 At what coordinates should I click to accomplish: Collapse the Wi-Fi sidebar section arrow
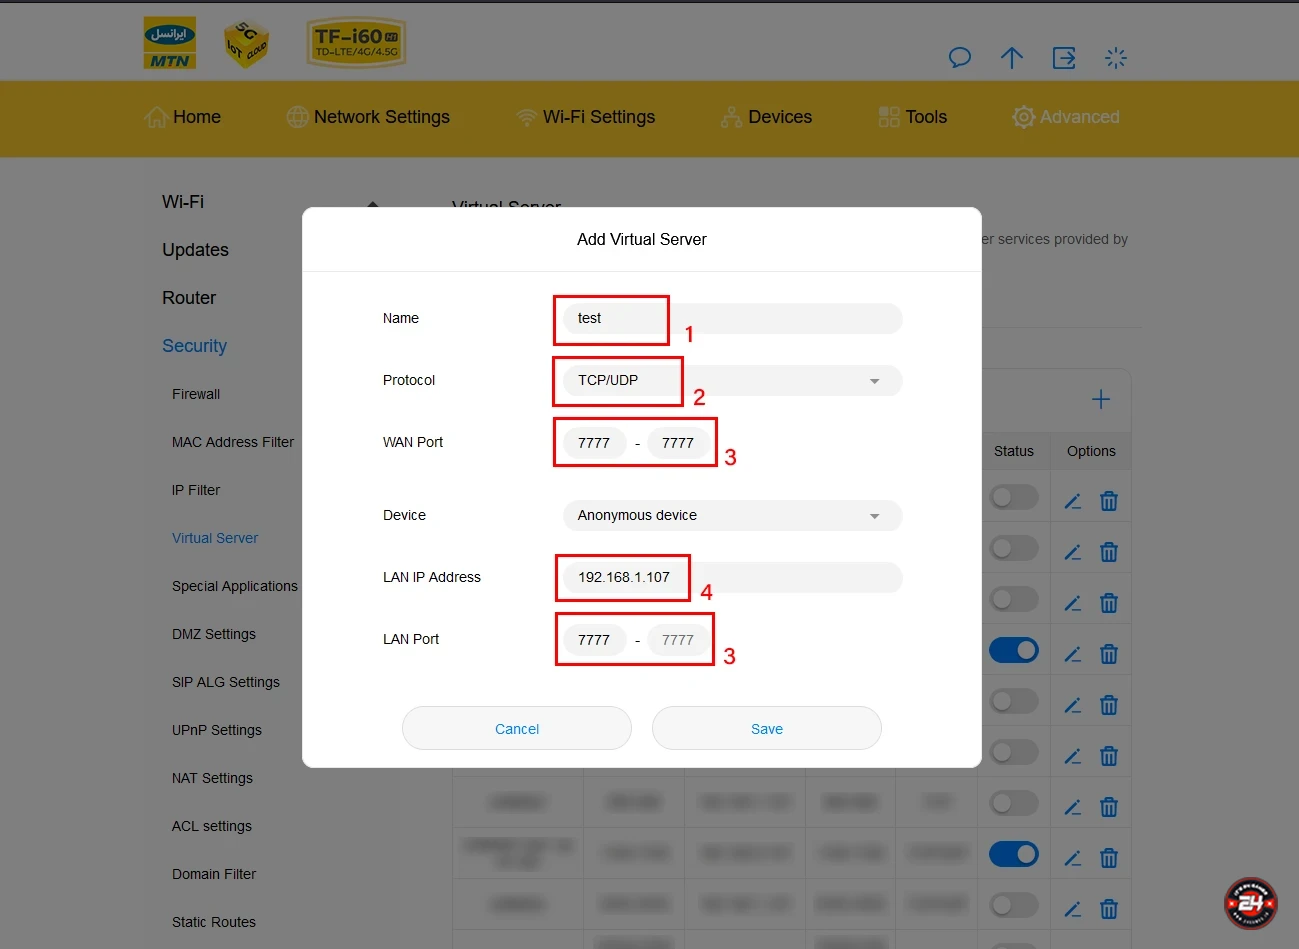(x=373, y=204)
